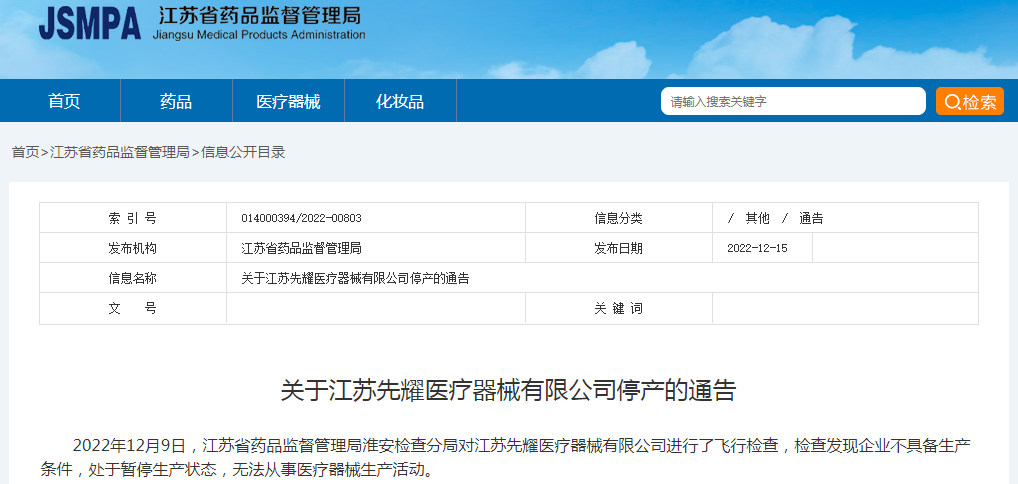Click the 信息名称 label cell

click(132, 278)
